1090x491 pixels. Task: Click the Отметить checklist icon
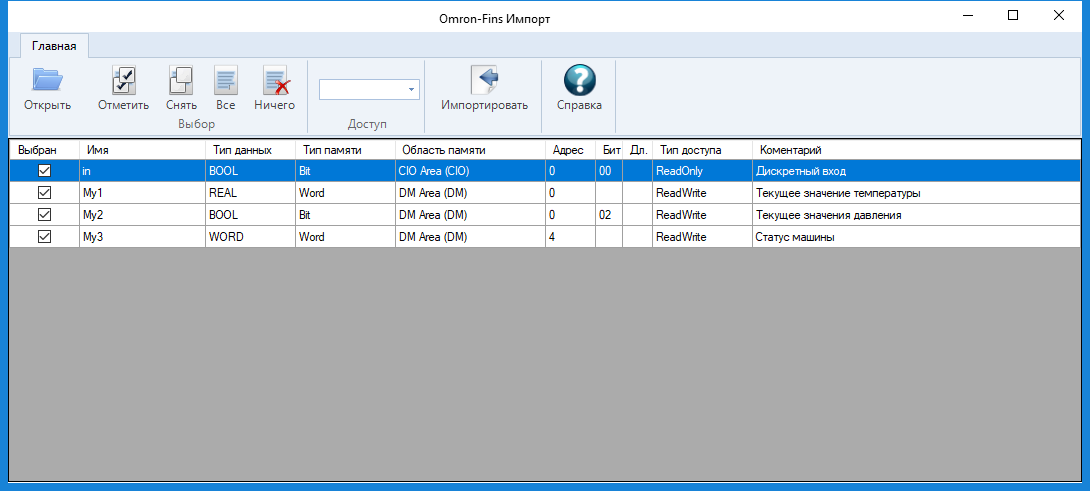(x=124, y=80)
